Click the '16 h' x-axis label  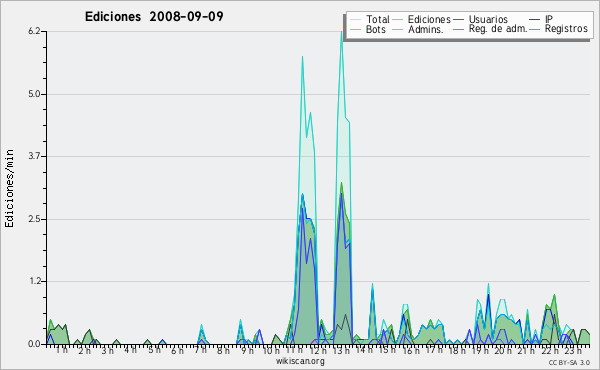click(411, 350)
